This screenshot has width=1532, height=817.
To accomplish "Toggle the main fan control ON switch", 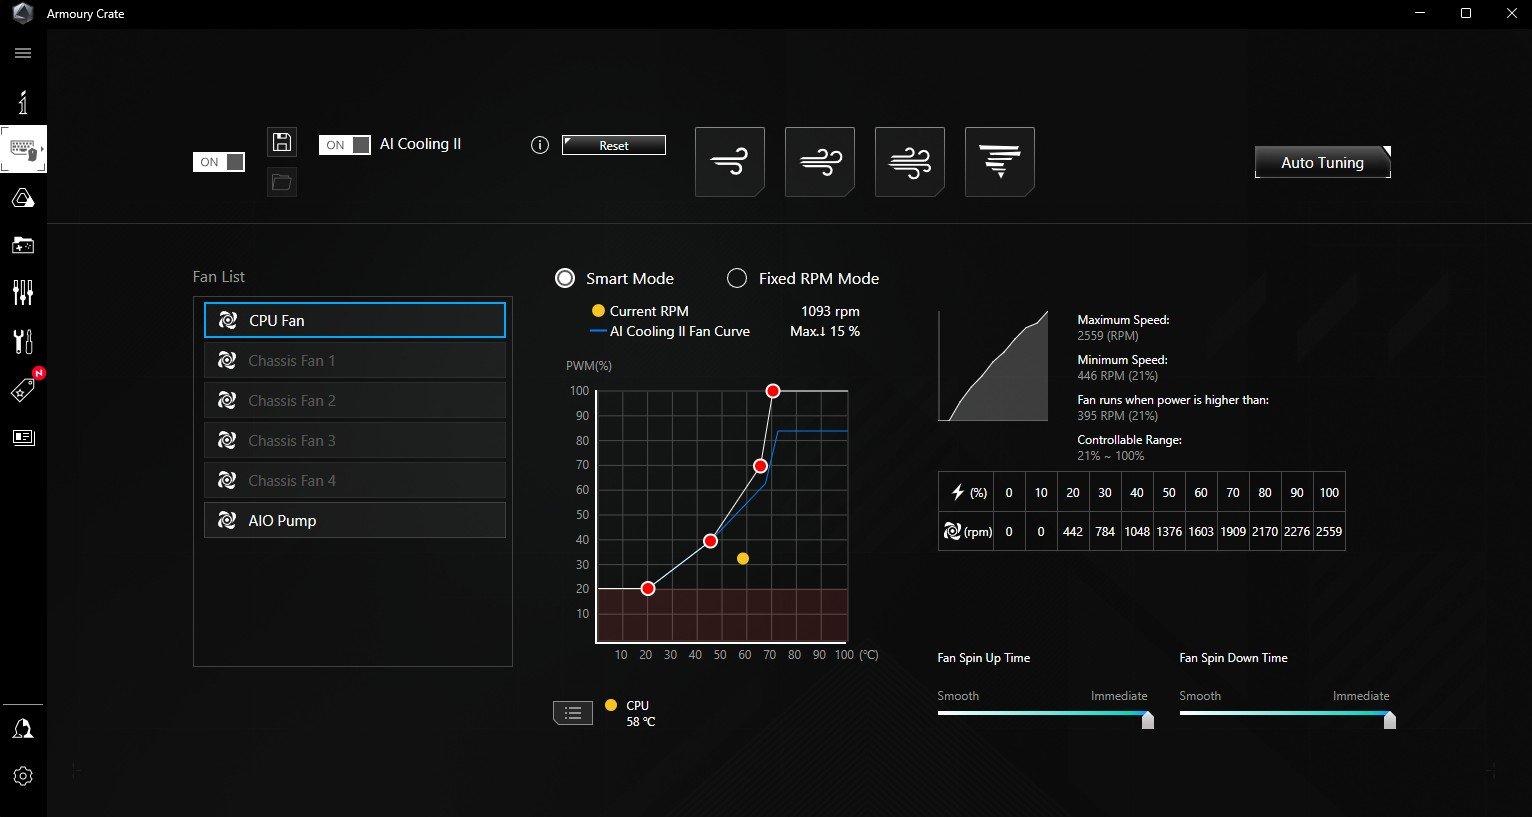I will [218, 162].
